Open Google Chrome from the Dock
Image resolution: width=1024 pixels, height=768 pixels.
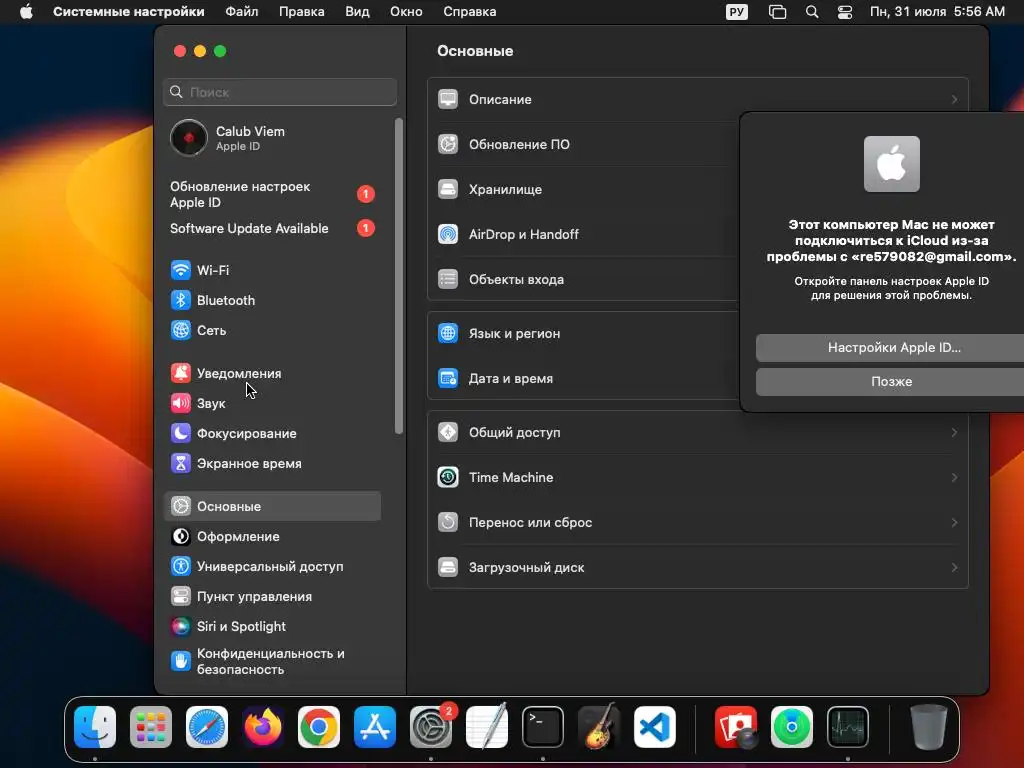319,727
